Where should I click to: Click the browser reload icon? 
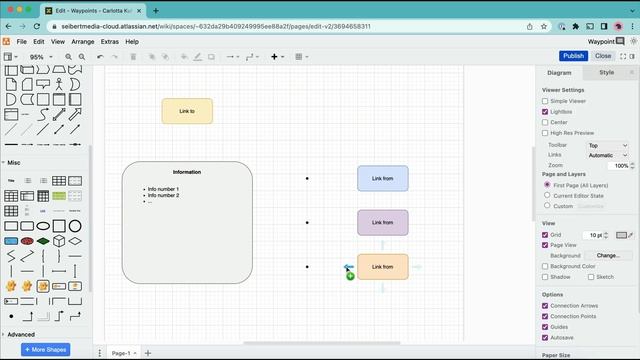pos(37,26)
